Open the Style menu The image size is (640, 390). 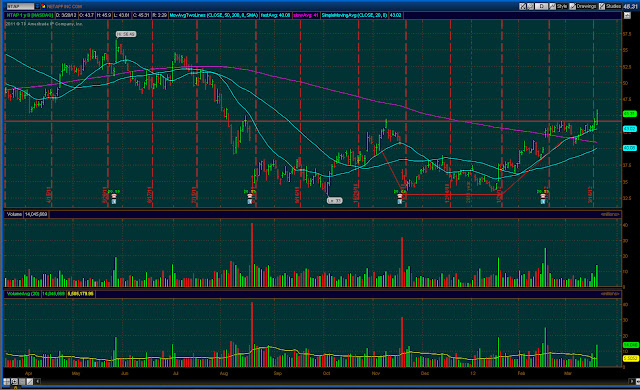562,6
